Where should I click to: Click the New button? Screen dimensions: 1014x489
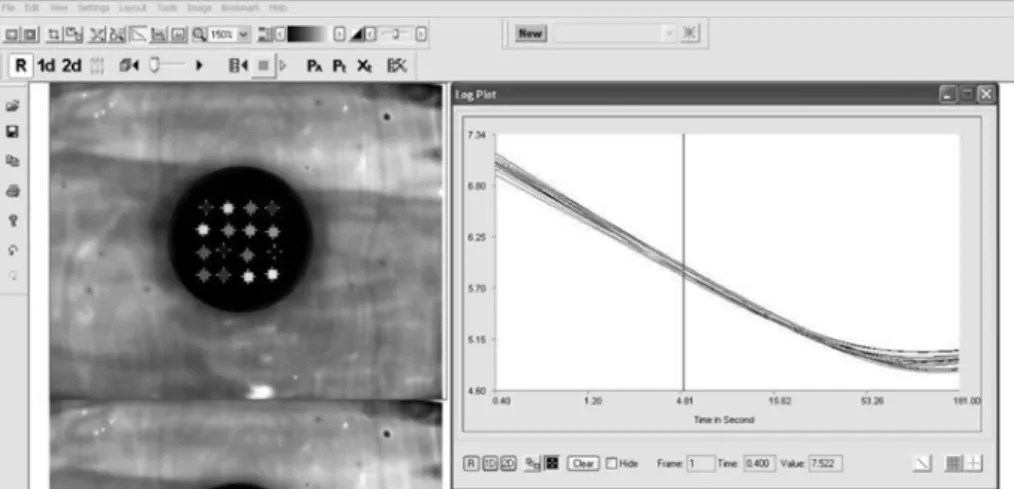[530, 34]
